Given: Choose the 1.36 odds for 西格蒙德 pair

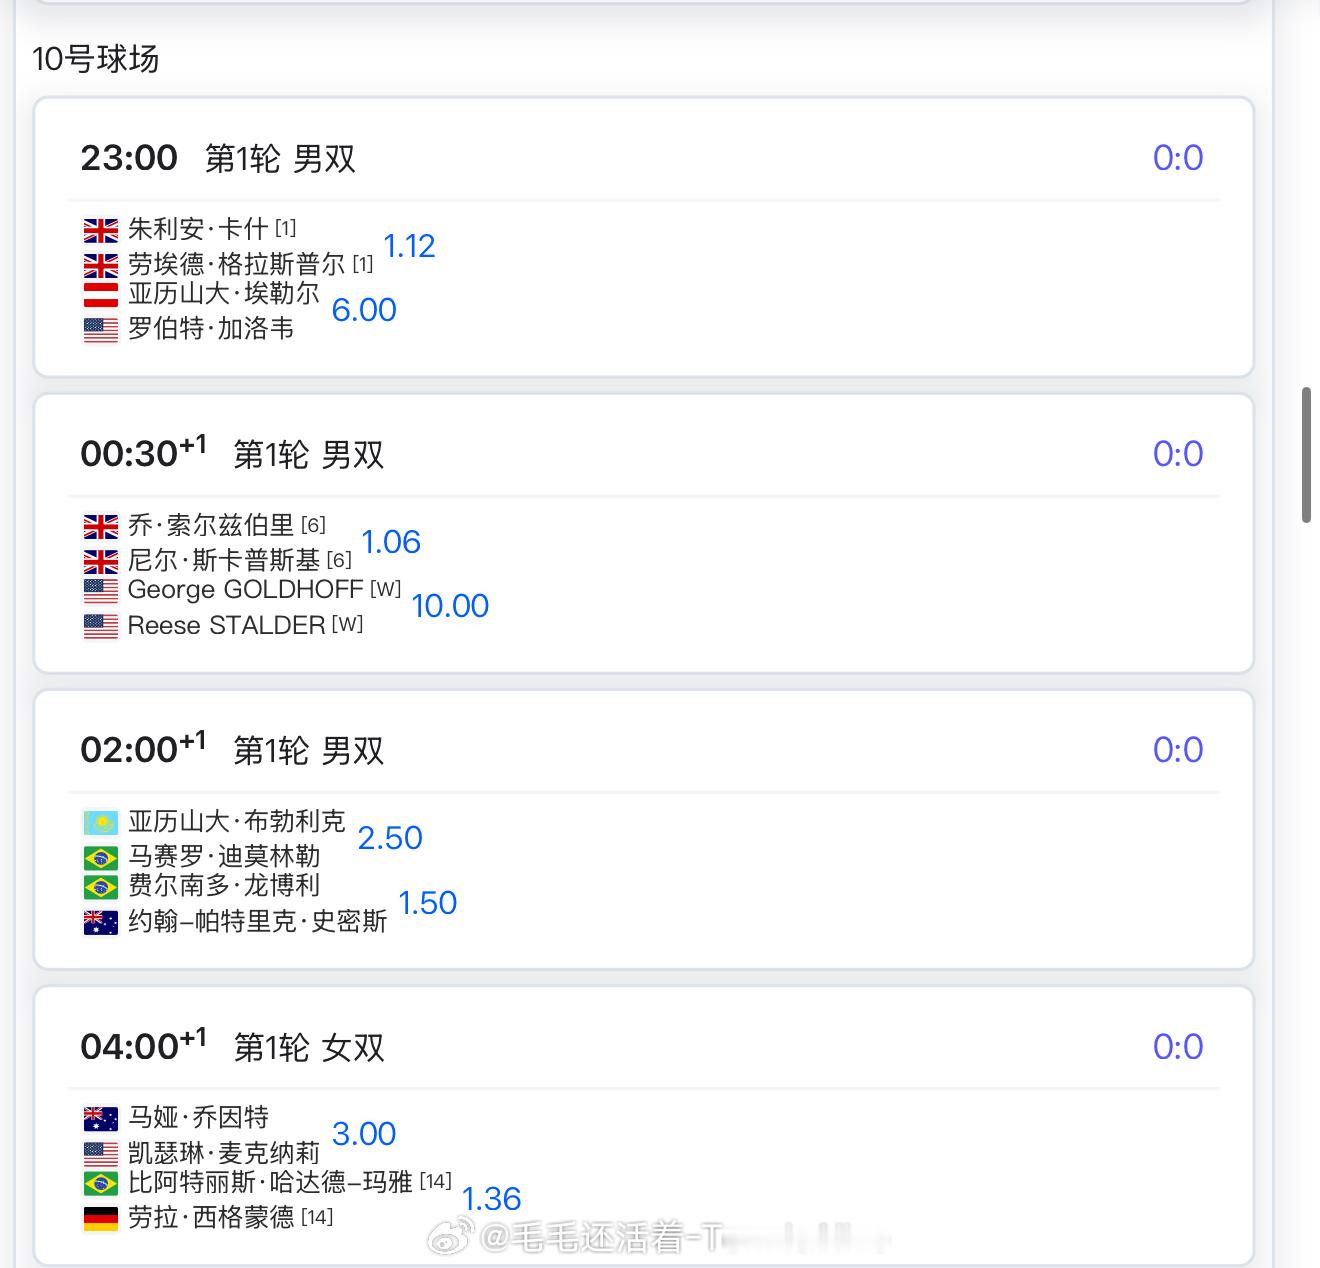Looking at the screenshot, I should (492, 1199).
